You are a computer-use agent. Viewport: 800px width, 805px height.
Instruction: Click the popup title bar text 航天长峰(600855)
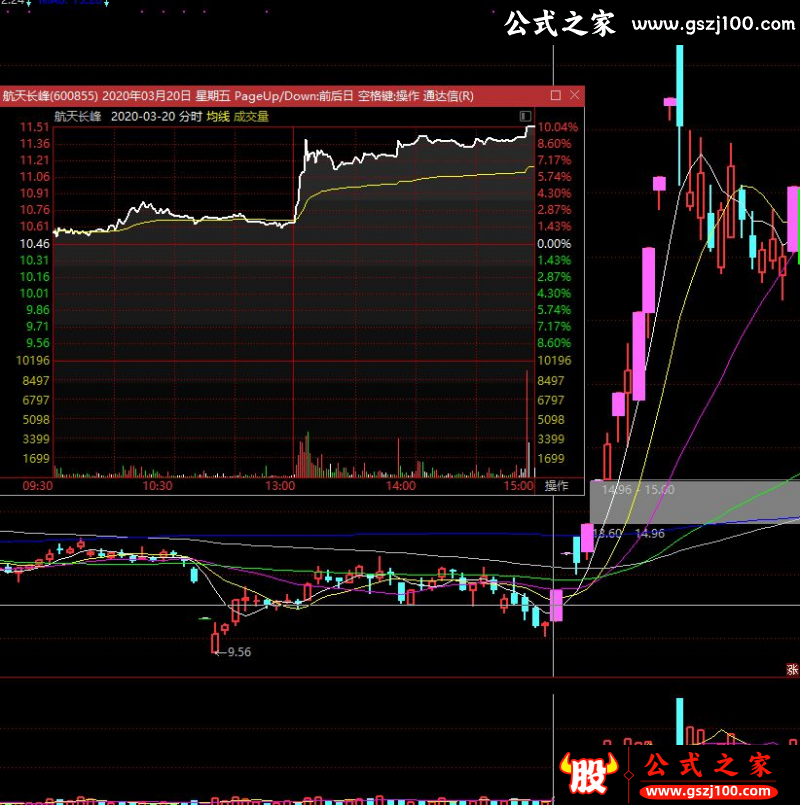pyautogui.click(x=50, y=96)
